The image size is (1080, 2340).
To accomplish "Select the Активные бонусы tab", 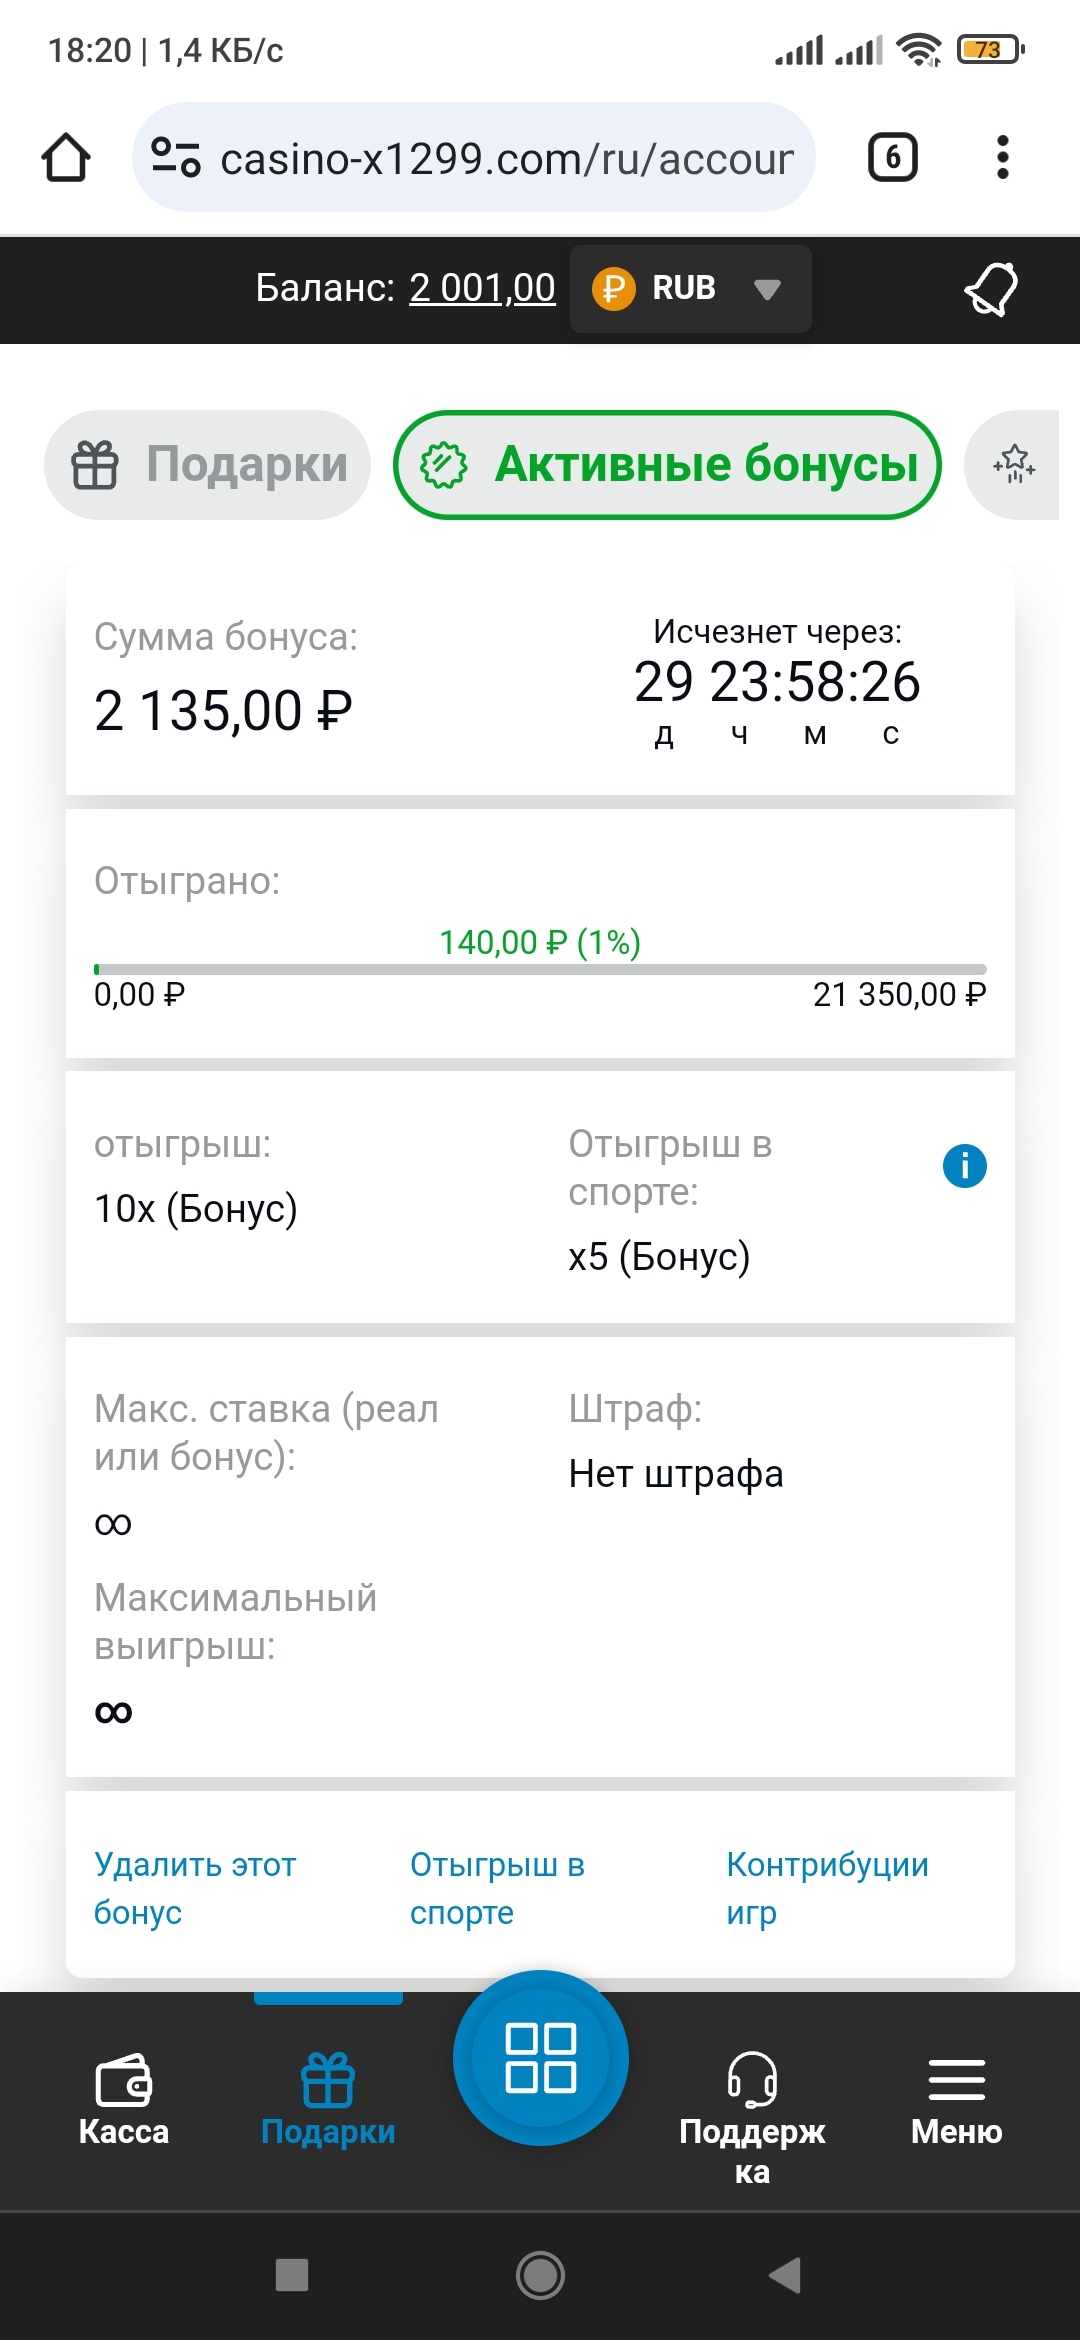I will click(668, 465).
